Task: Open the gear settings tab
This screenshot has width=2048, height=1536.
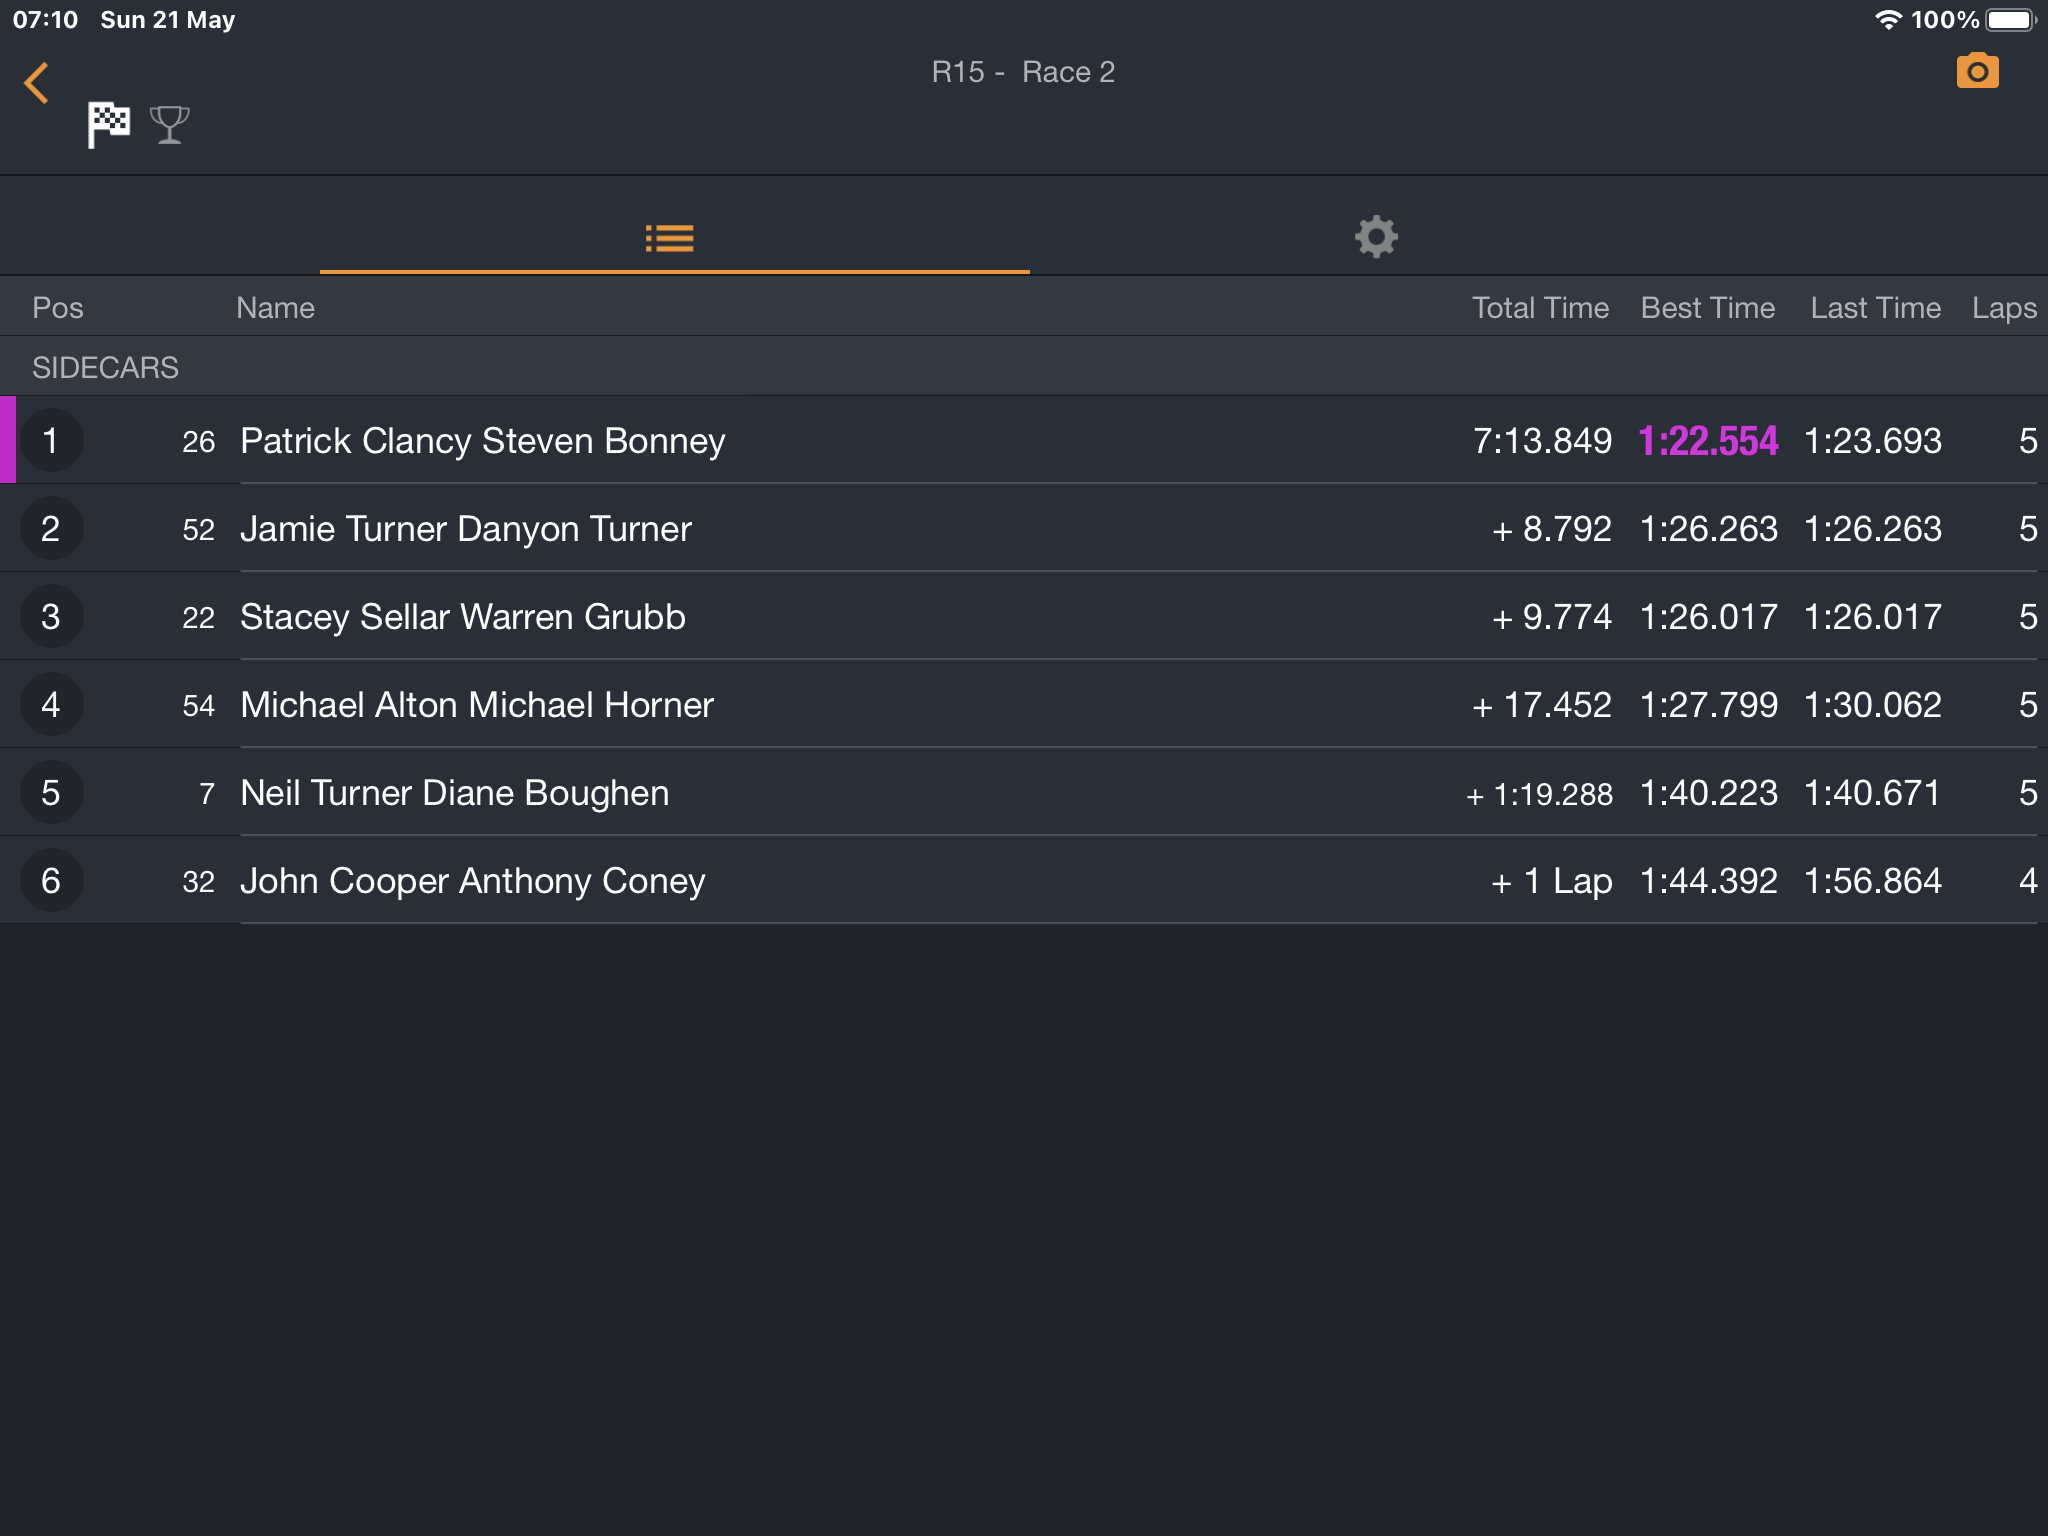Action: (1376, 237)
